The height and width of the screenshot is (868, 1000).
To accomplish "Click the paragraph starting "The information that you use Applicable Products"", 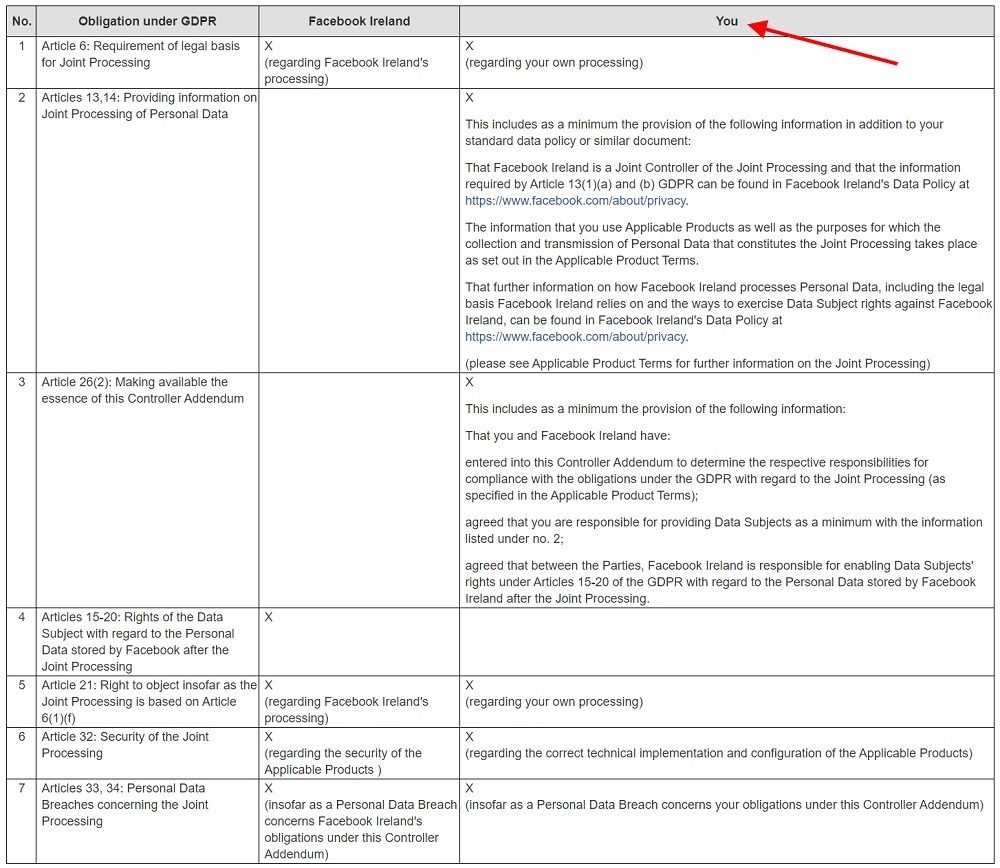I will tap(721, 244).
